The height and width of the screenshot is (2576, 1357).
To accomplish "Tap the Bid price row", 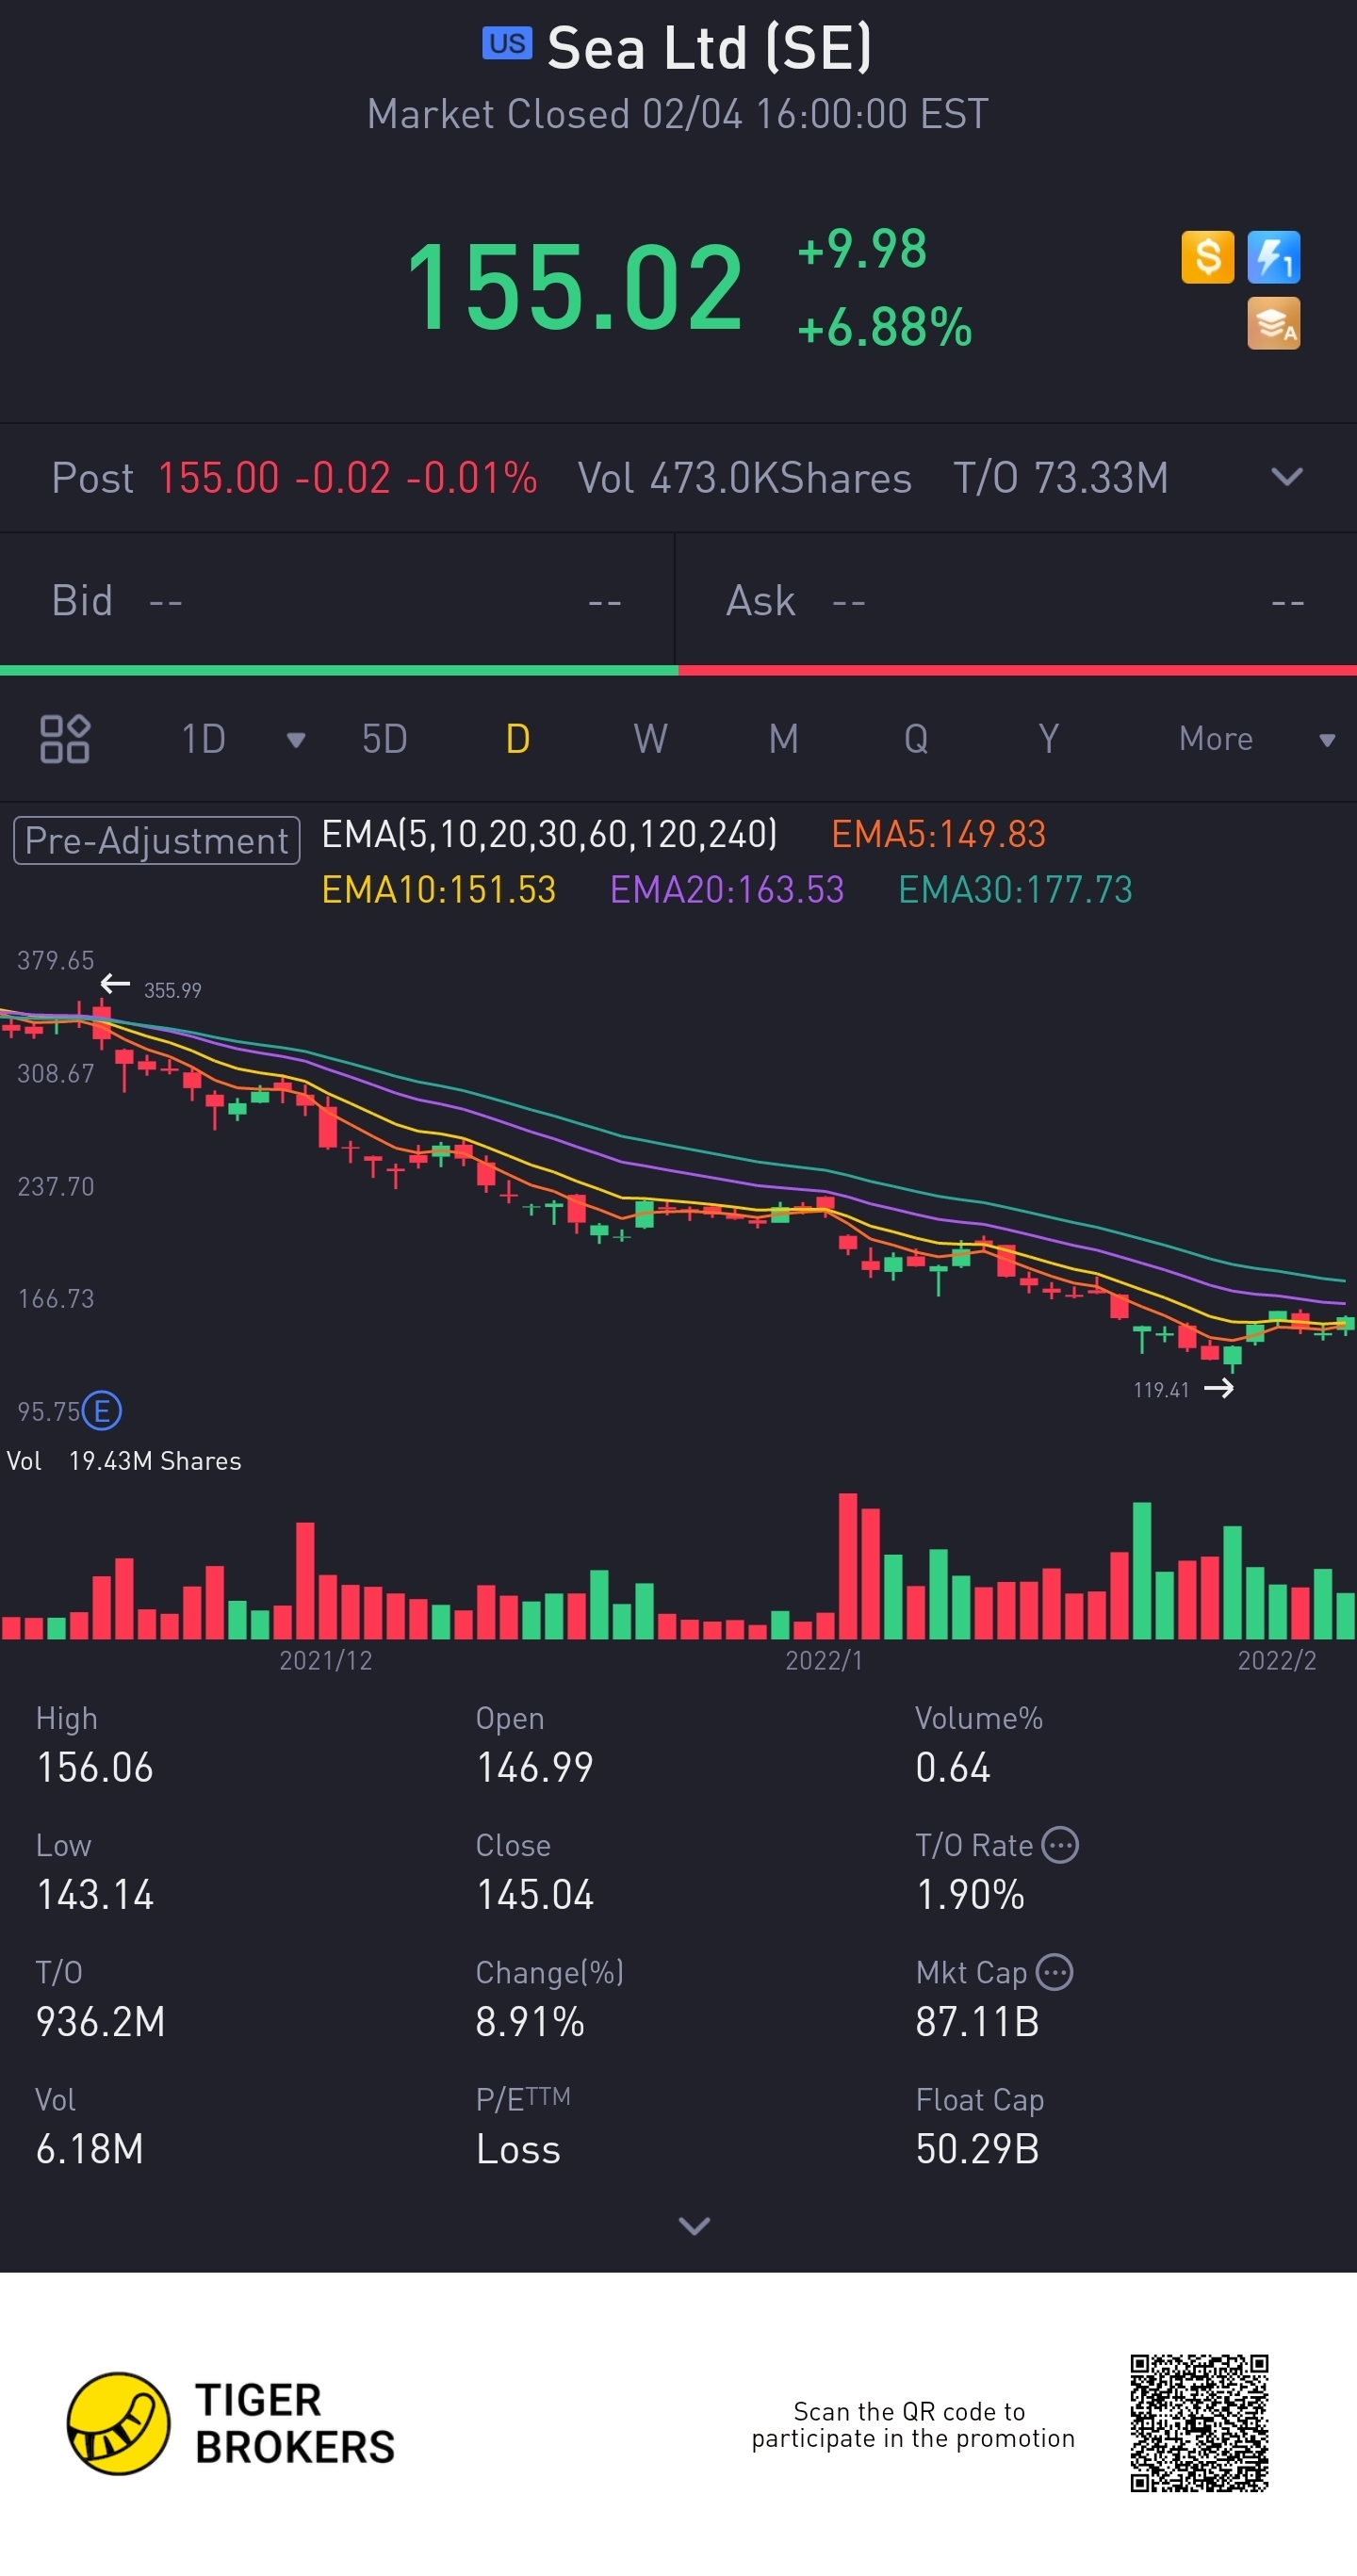I will (336, 601).
